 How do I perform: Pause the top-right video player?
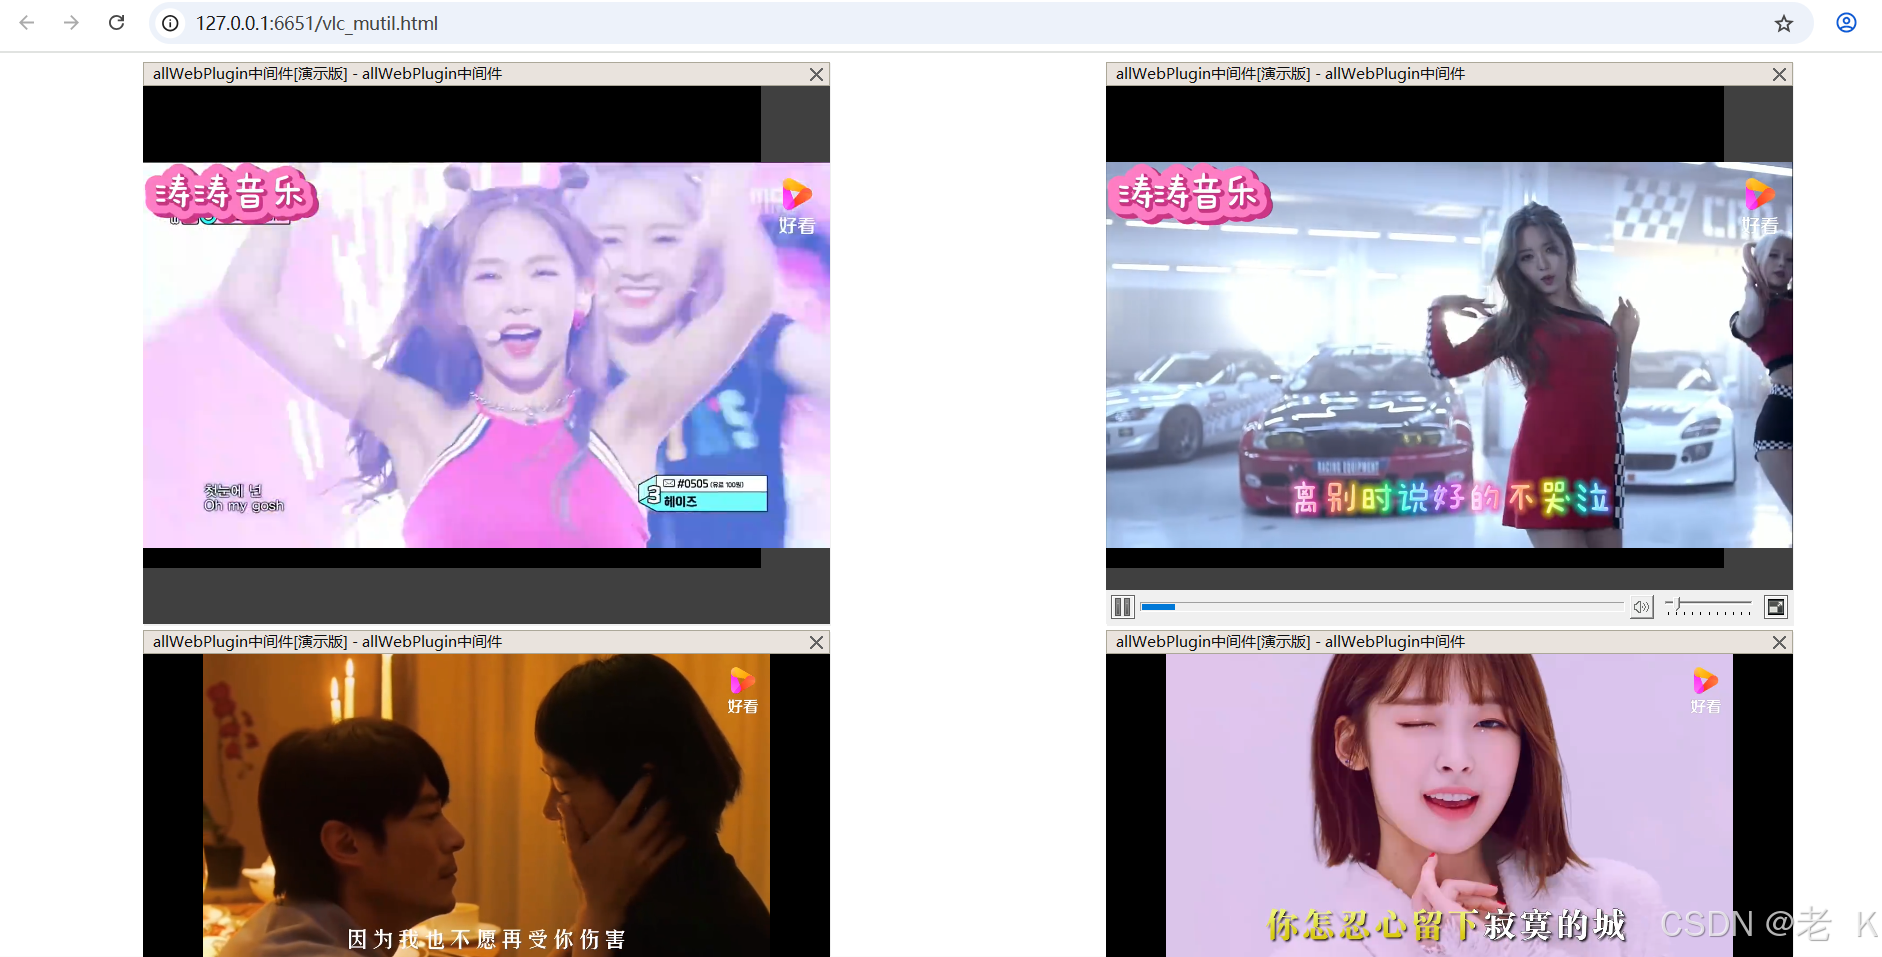tap(1122, 607)
